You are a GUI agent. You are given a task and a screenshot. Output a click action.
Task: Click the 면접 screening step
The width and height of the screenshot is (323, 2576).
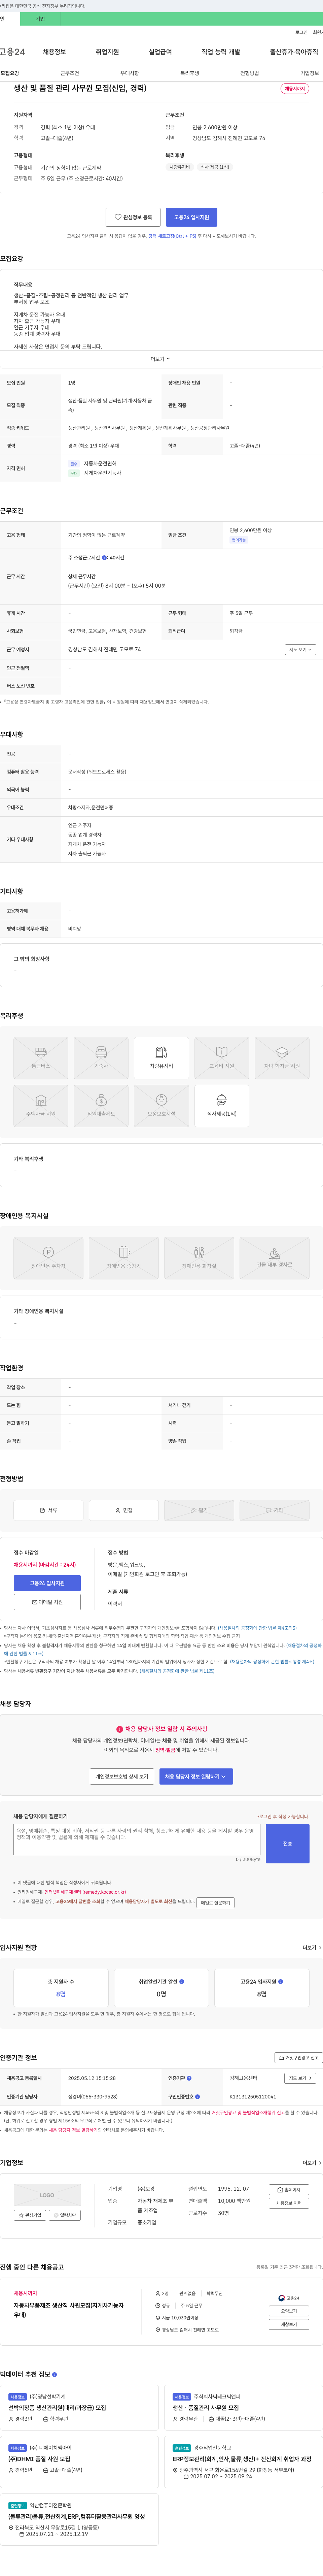124,1510
